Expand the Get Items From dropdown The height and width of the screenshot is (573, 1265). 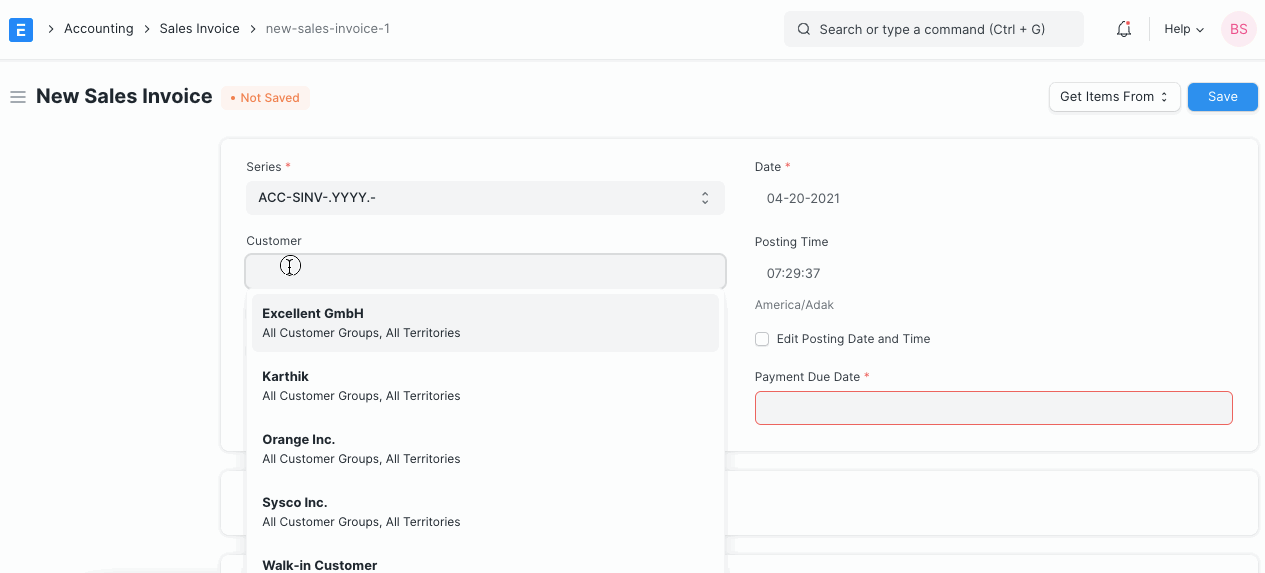1114,97
